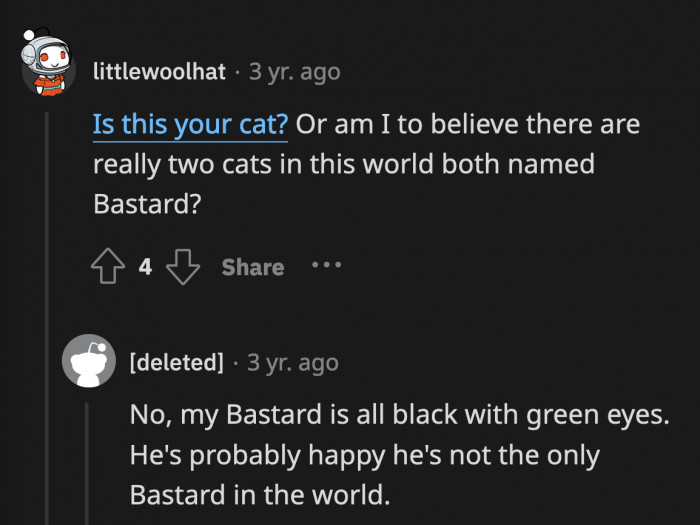Collapse littlewoolhat's thread via its vertical line

point(47,318)
